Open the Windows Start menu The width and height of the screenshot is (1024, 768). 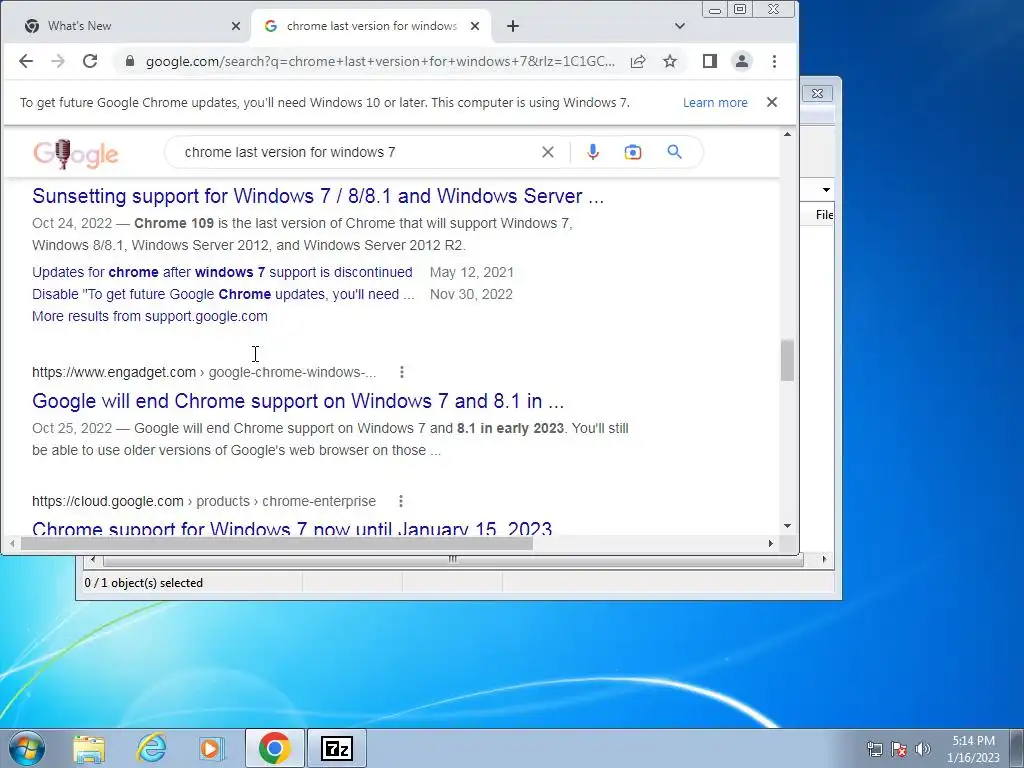click(26, 748)
